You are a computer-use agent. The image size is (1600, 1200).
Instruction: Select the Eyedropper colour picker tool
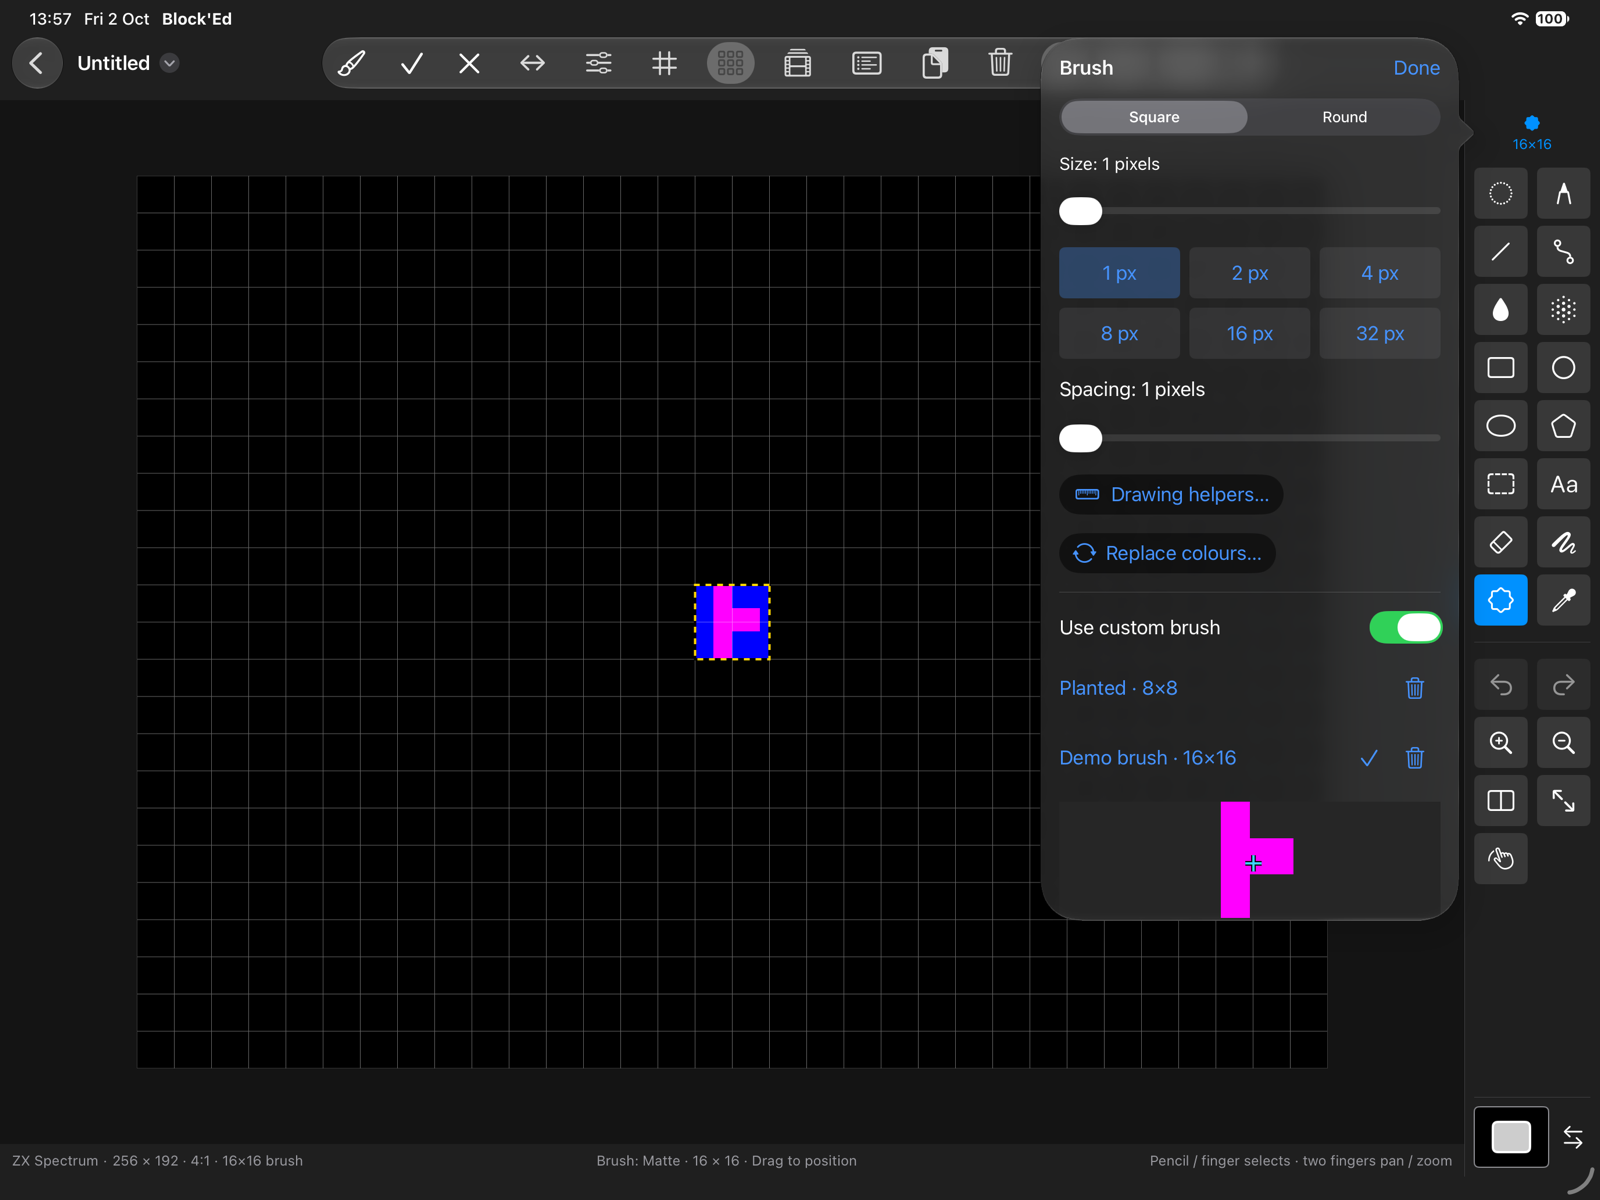click(x=1563, y=600)
